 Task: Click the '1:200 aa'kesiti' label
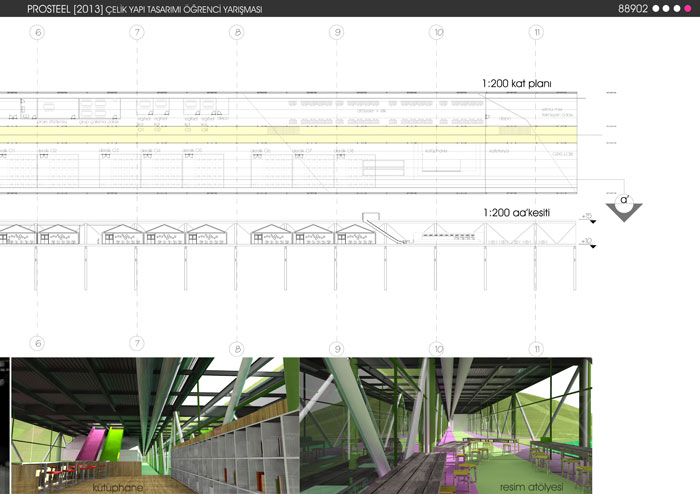click(516, 213)
